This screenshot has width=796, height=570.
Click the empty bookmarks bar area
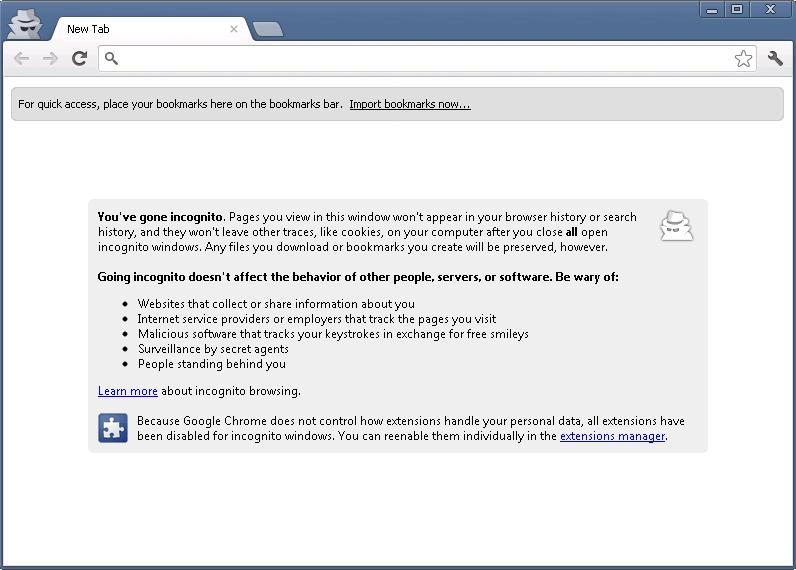(x=627, y=104)
